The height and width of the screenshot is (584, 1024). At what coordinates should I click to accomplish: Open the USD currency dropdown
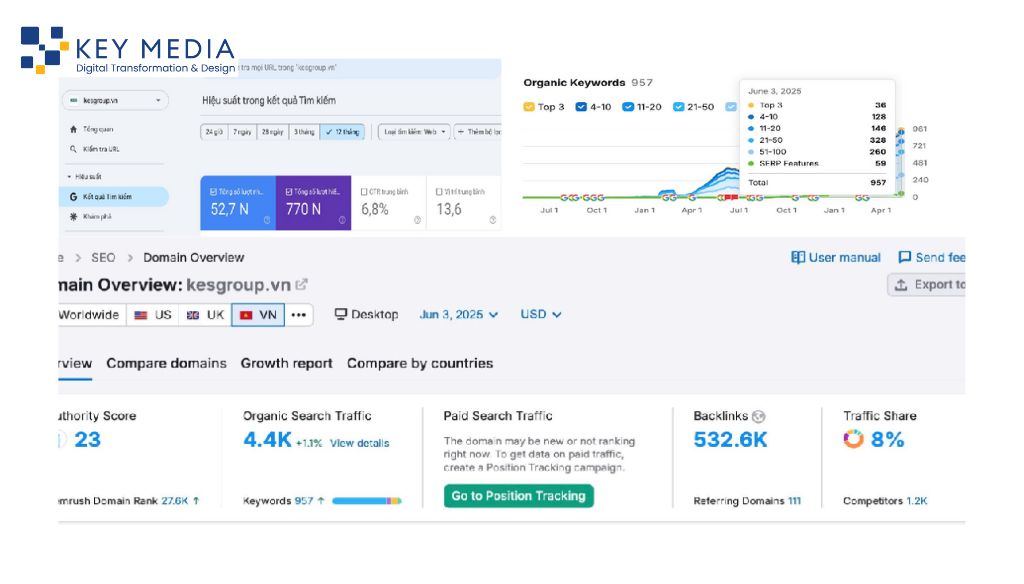[x=541, y=314]
